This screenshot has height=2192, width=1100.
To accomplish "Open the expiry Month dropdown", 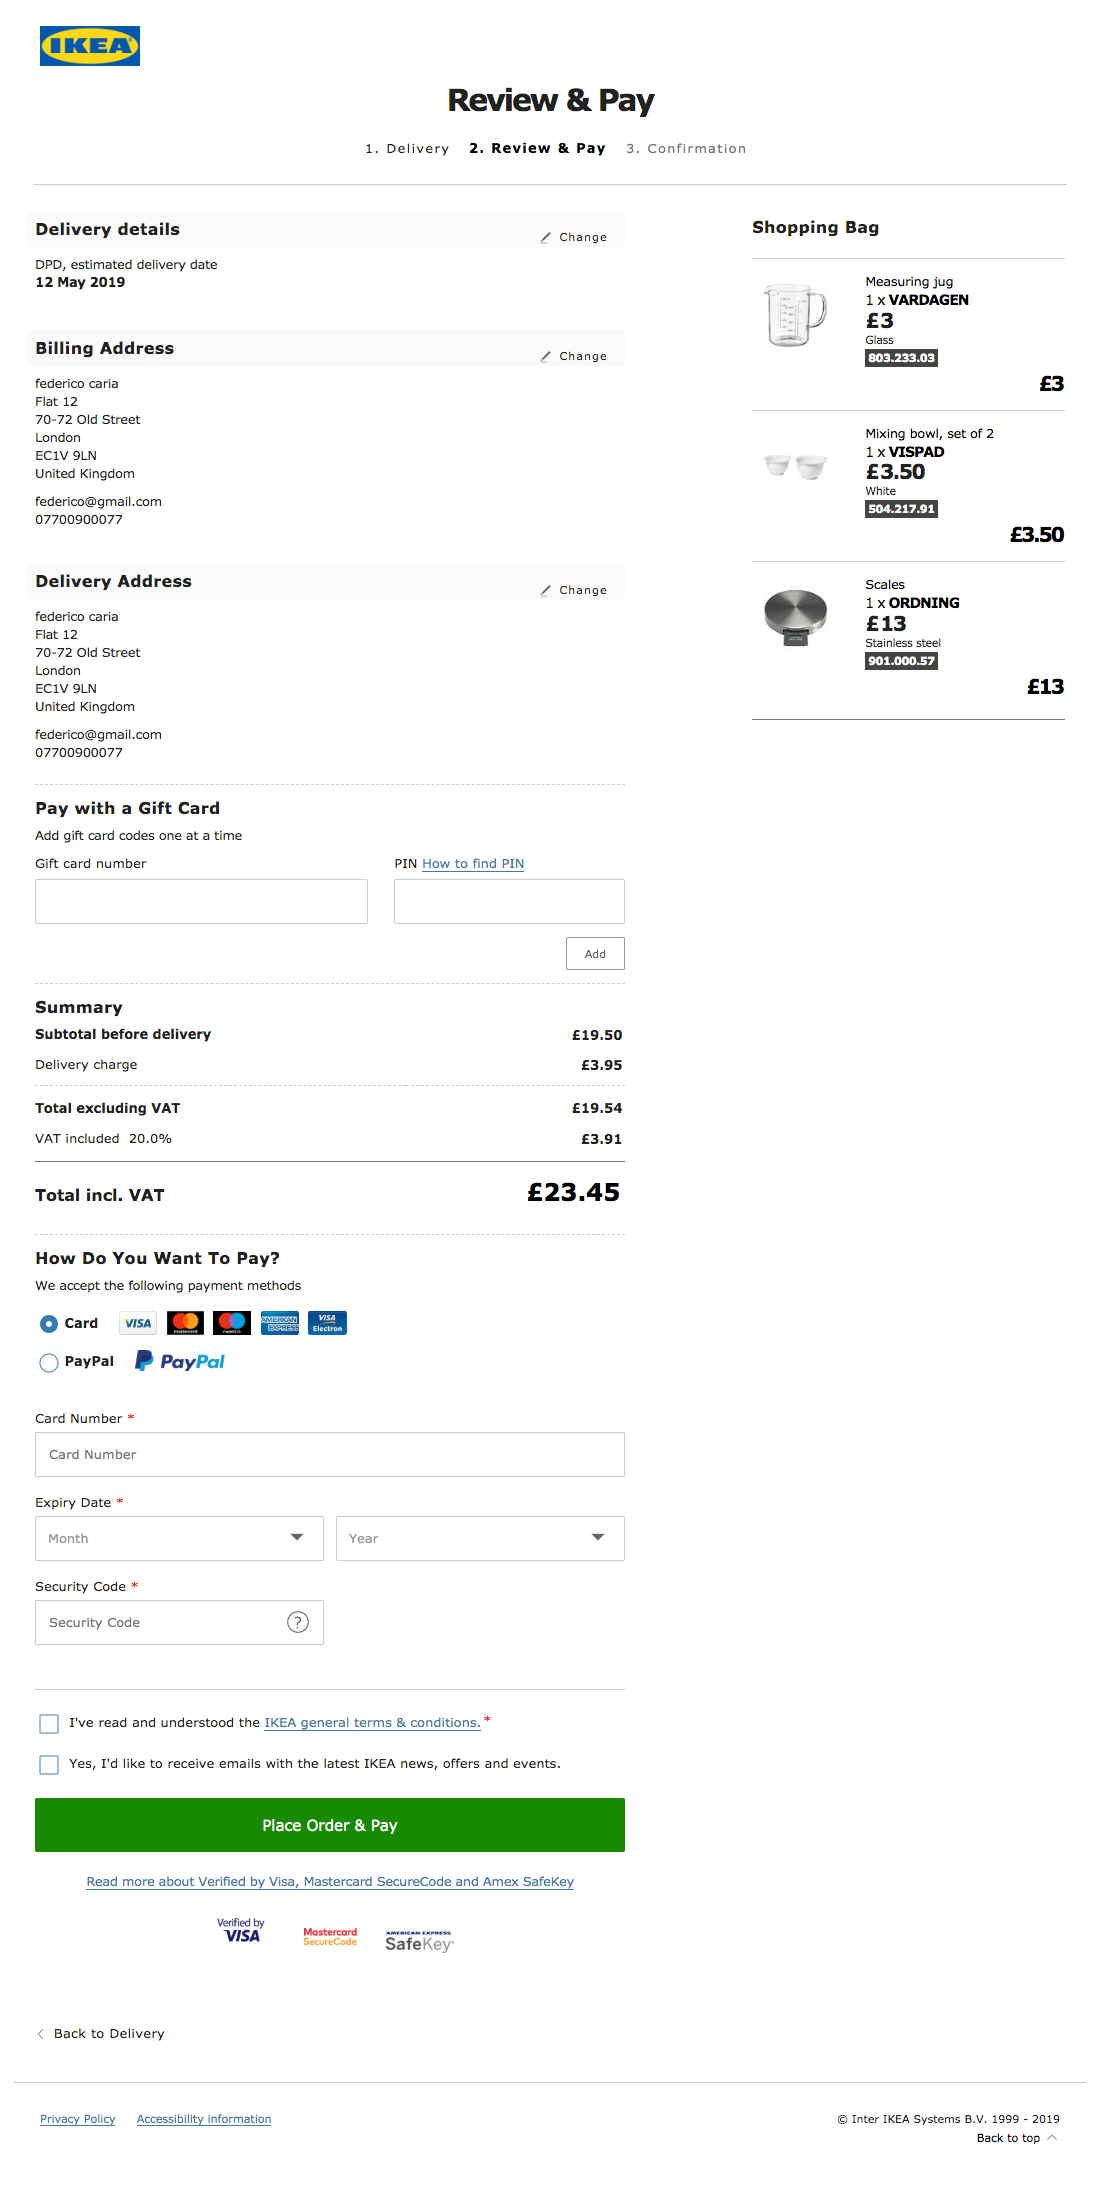I will (179, 1538).
